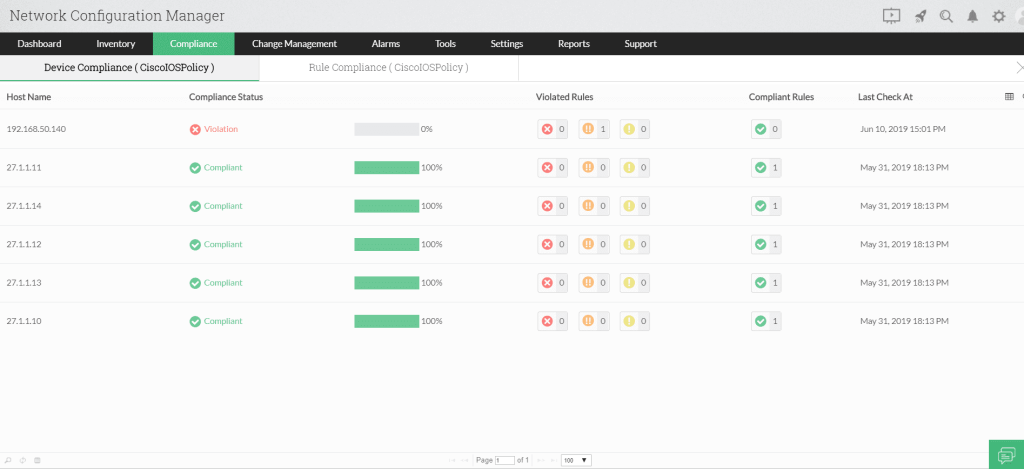The height and width of the screenshot is (469, 1024).
Task: Open the presentation video icon in header
Action: tap(892, 16)
